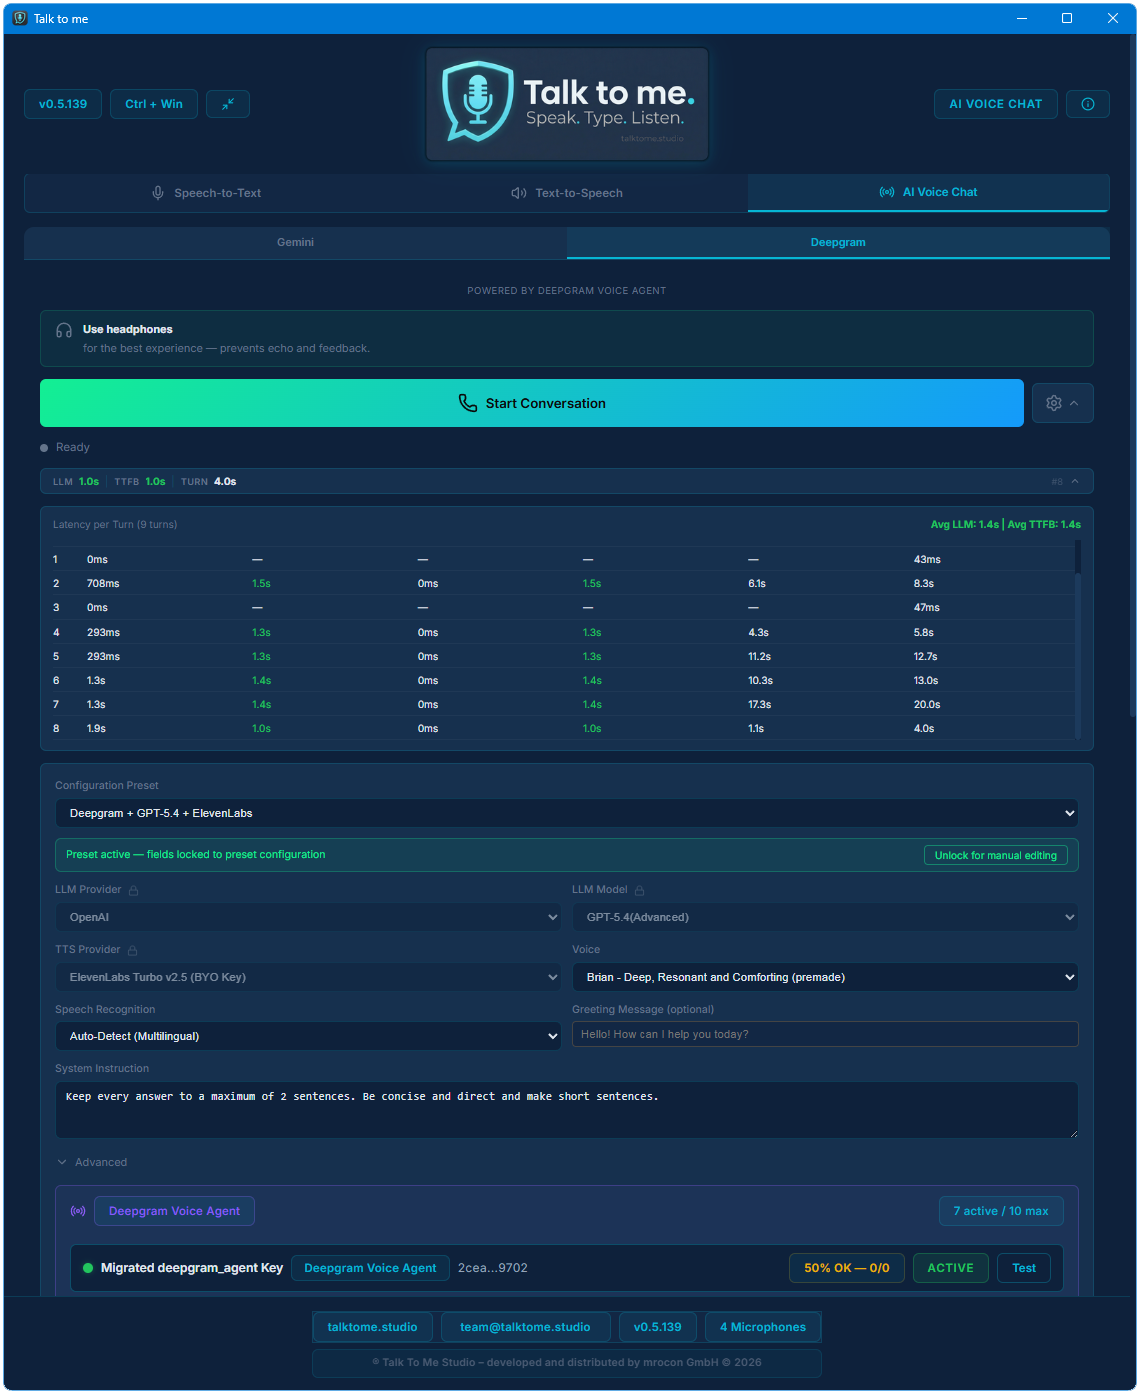Click the app icon in the title bar
1139x1393 pixels.
coord(19,18)
